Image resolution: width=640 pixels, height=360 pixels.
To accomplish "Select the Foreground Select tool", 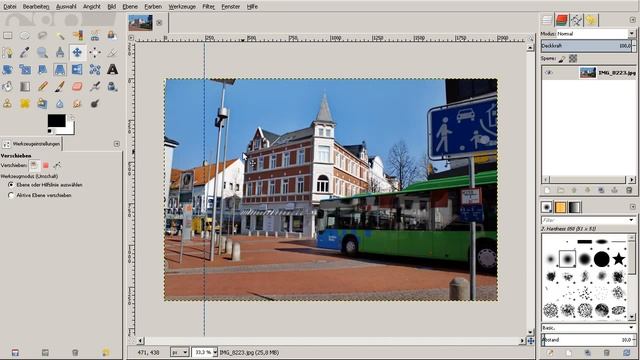I will (112, 36).
